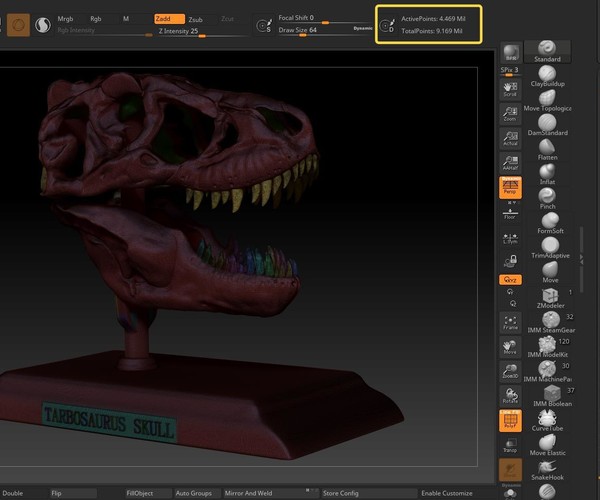Run Auto Groups

[x=198, y=493]
